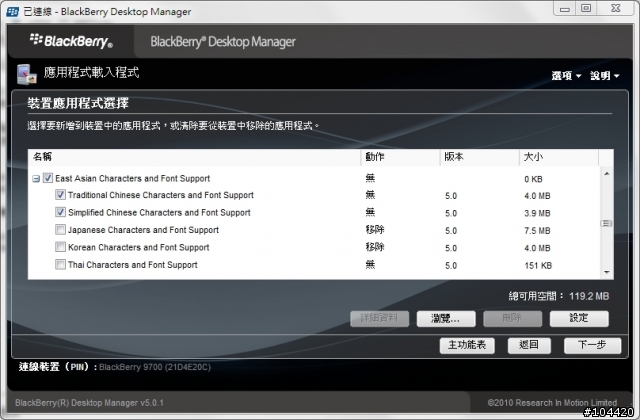Click the BlackBerry 9700 (21D4E20C) device text
640x420 pixels.
click(x=155, y=367)
